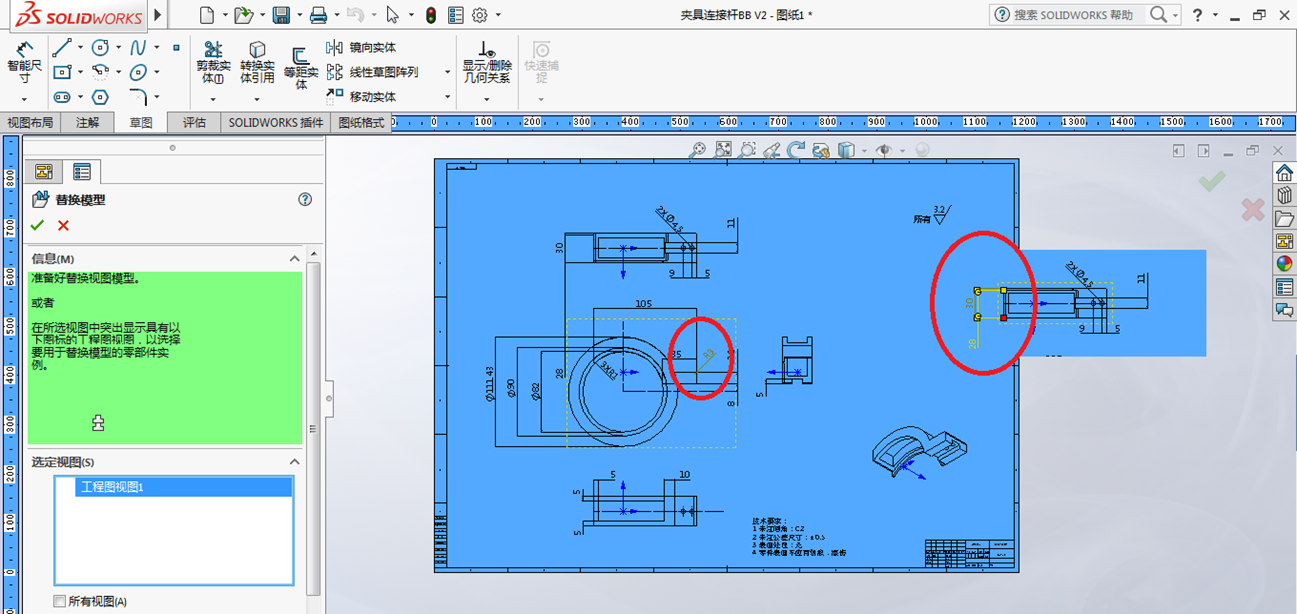Open Display/Delete Relations dropdown arrow
This screenshot has width=1297, height=614.
[x=487, y=99]
